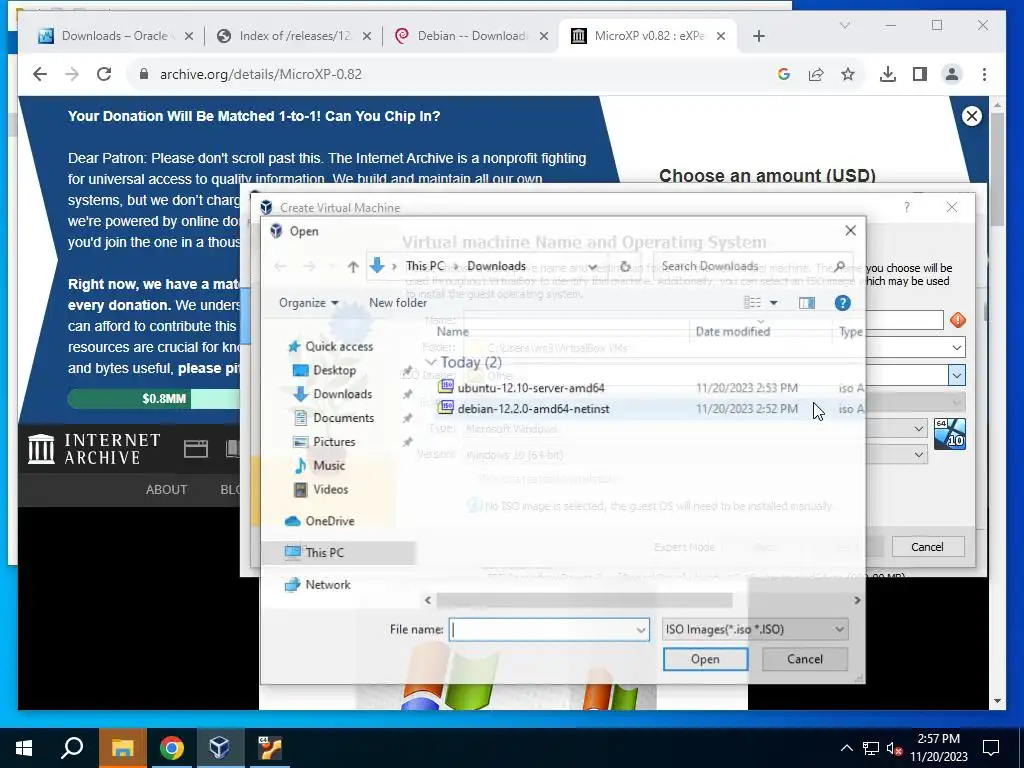Go back in the Open dialog navigation
The image size is (1024, 768).
click(x=280, y=266)
